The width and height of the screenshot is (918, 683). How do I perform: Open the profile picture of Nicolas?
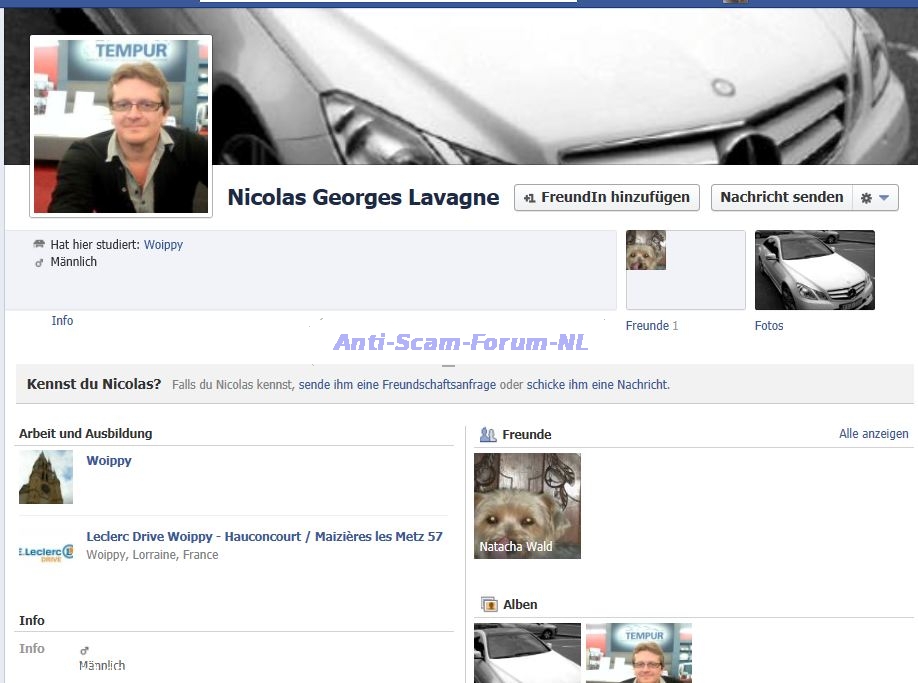click(x=121, y=126)
